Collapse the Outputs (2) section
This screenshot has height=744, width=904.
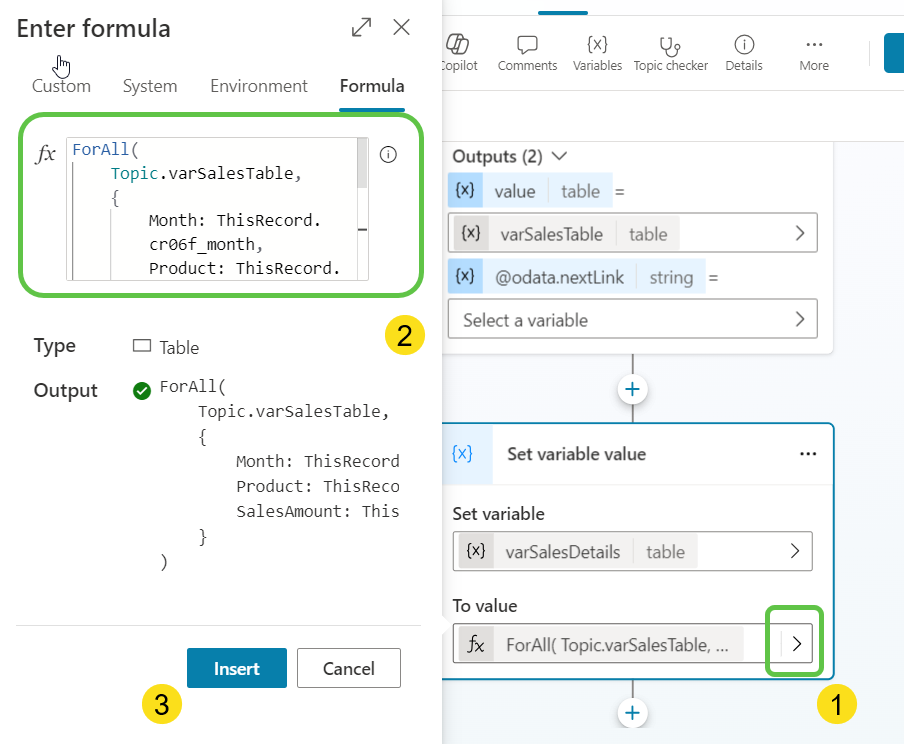[560, 156]
